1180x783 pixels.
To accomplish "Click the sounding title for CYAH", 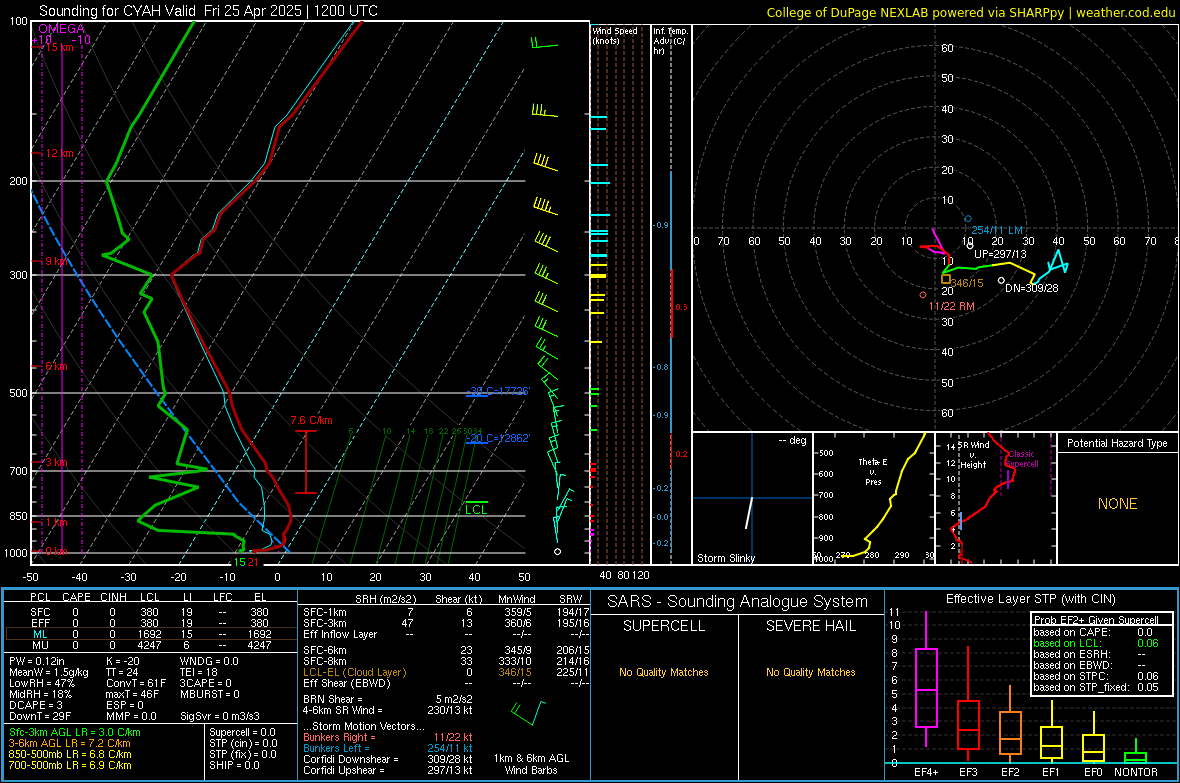I will click(208, 11).
